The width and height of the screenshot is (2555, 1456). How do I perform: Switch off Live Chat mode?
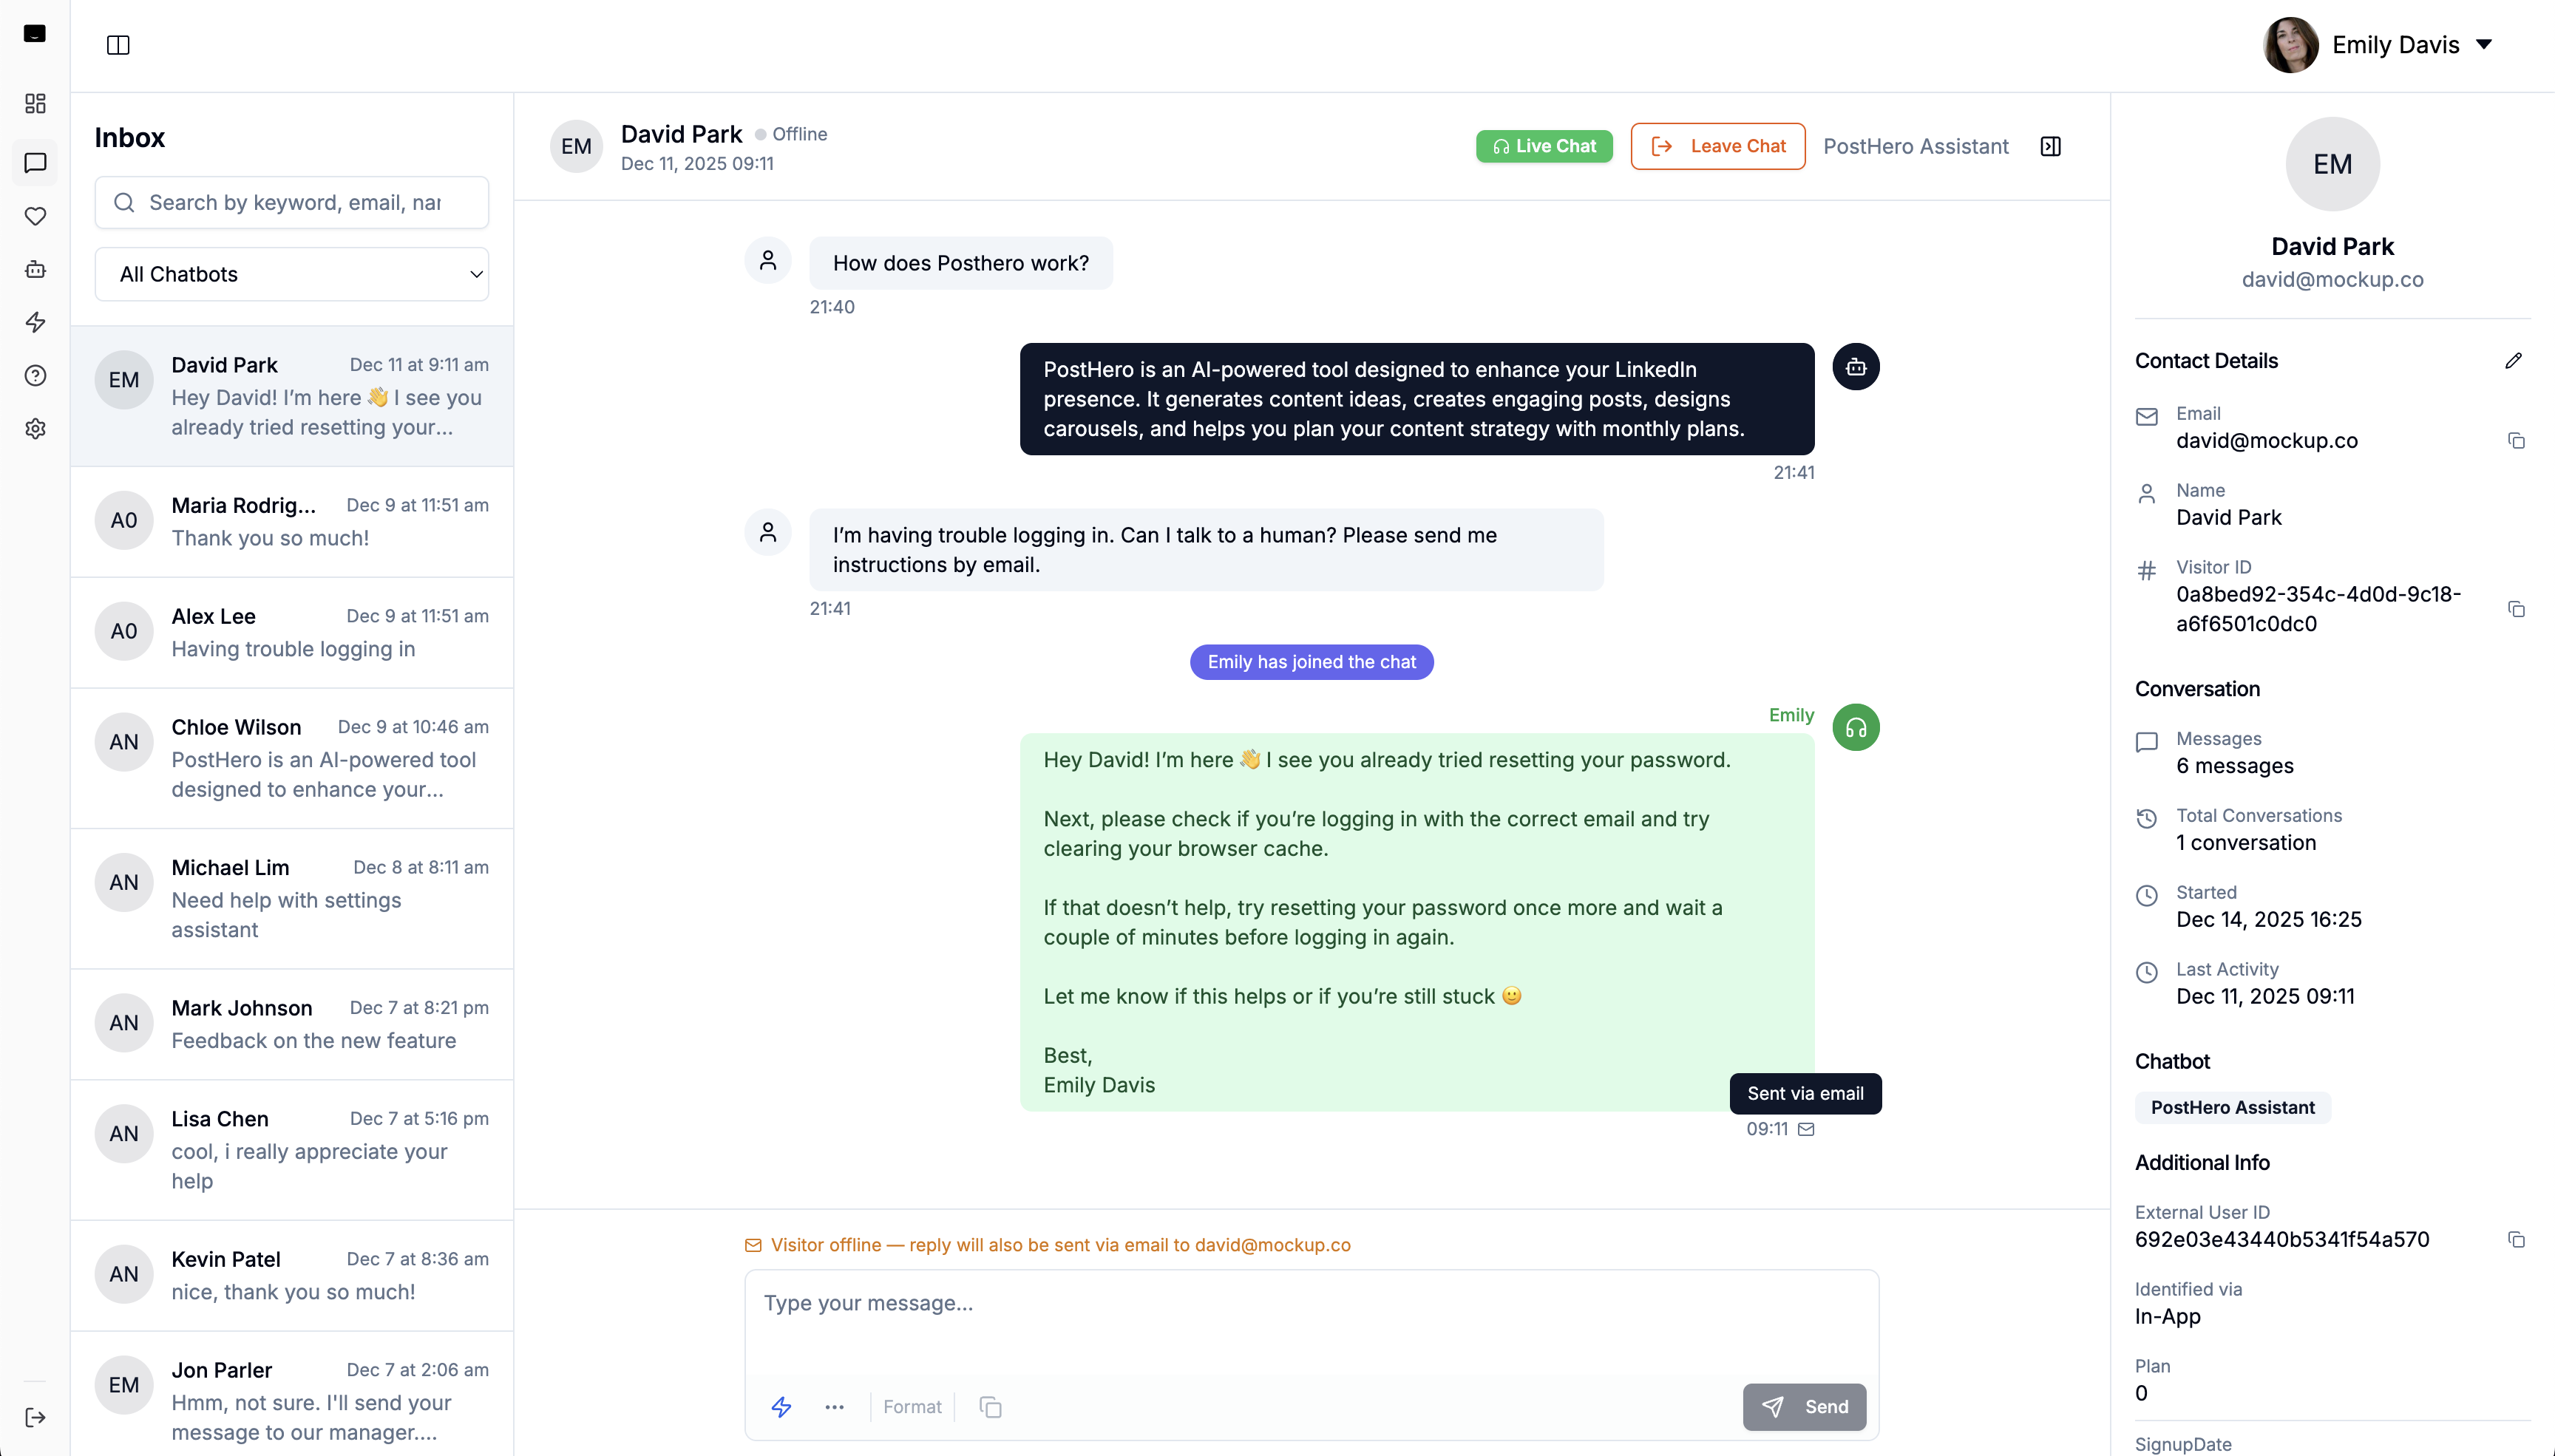click(1543, 146)
